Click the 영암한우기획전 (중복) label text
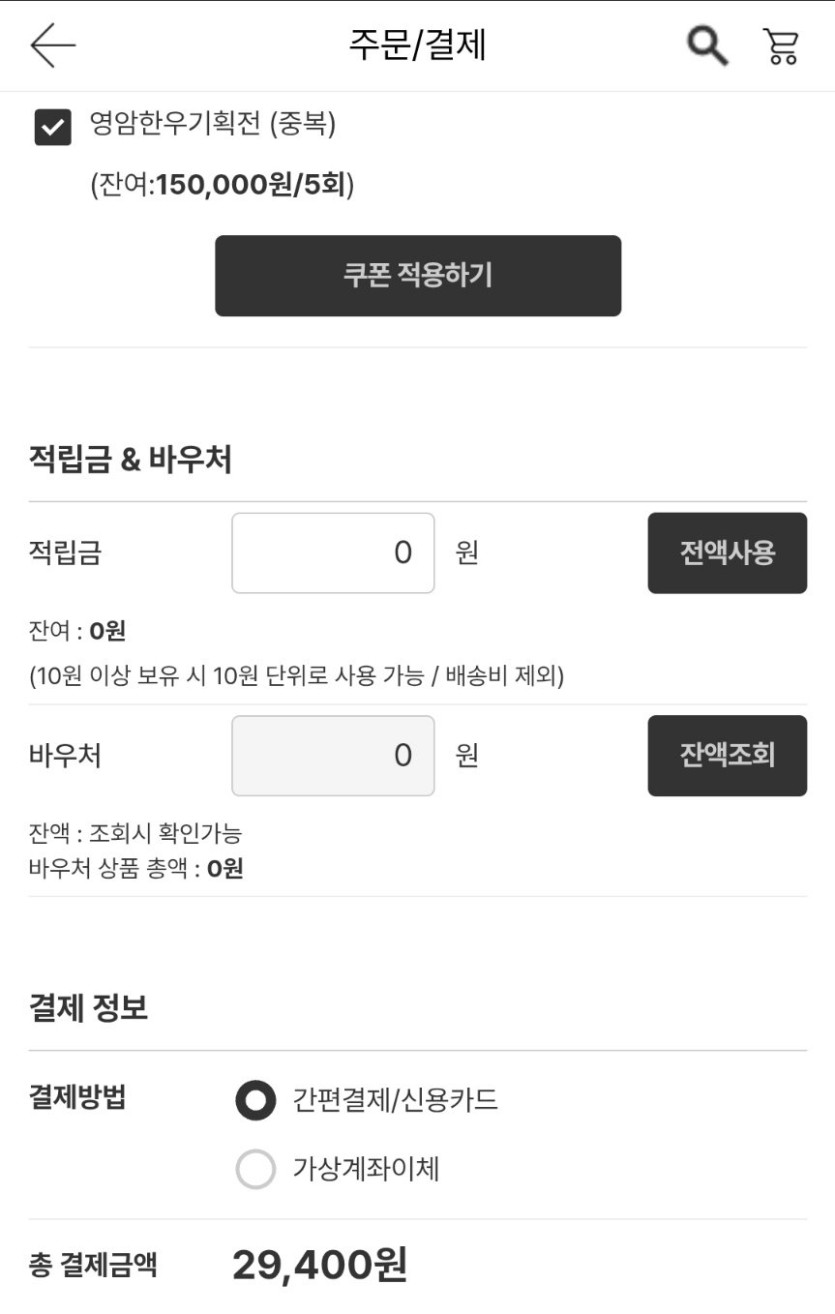This screenshot has height=1314, width=835. [213, 124]
